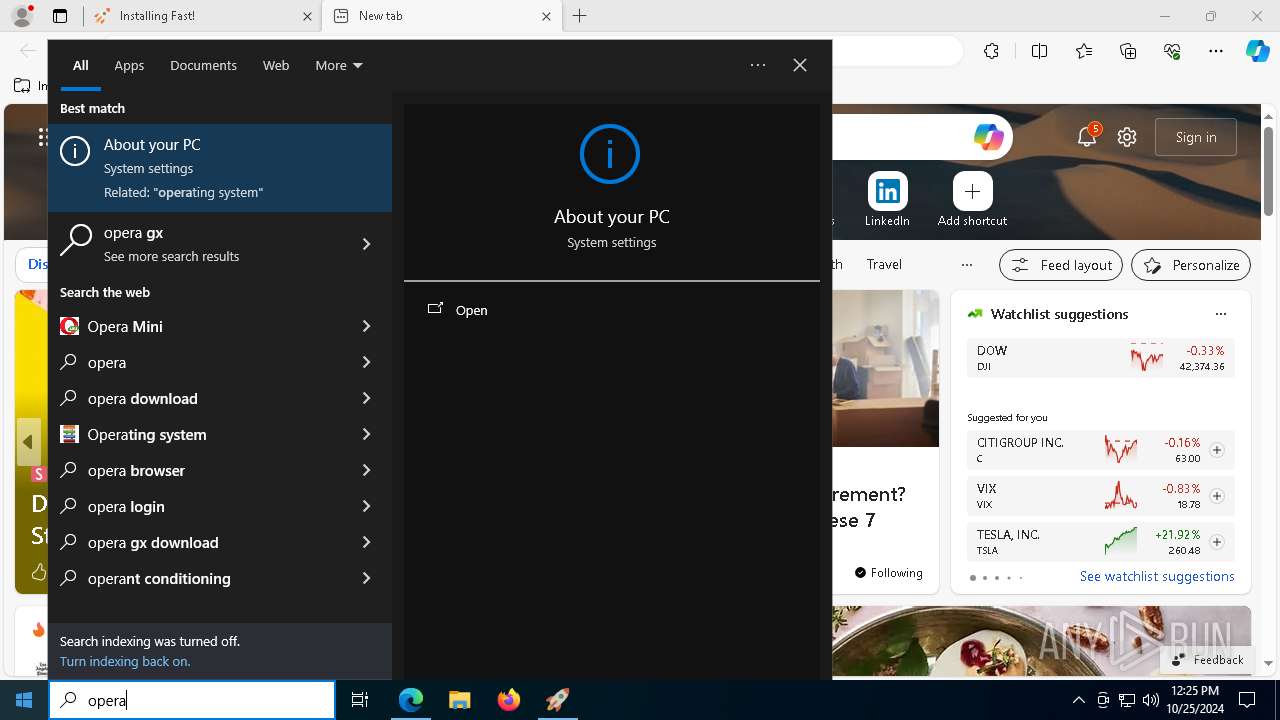
Task: Open Edge browser essentials heart icon
Action: tap(1173, 51)
